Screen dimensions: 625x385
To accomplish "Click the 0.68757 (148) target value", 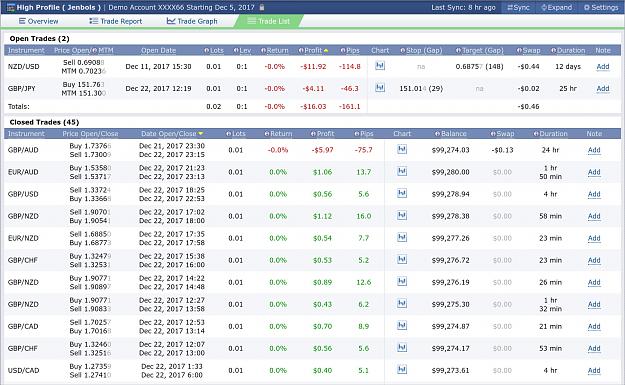I will point(480,67).
